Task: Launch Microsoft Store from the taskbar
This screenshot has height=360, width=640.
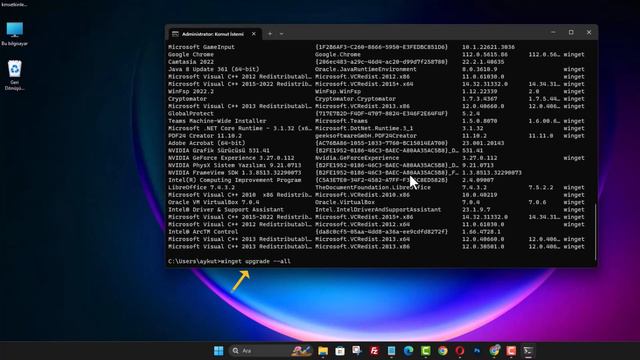Action: [x=340, y=351]
